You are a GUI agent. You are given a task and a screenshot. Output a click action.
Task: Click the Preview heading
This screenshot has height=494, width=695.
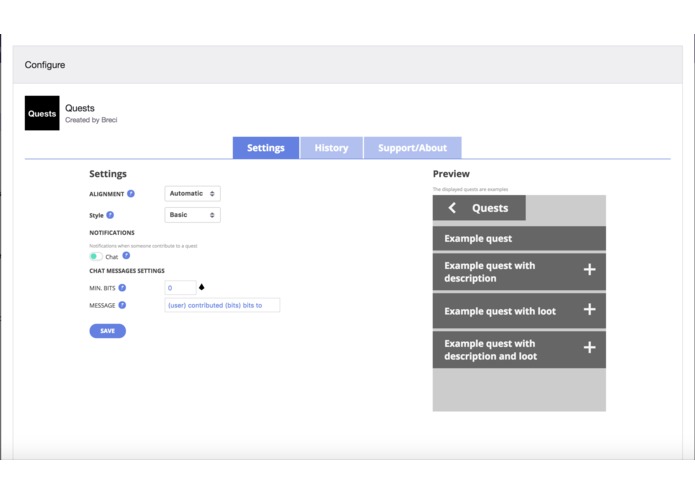pos(451,174)
